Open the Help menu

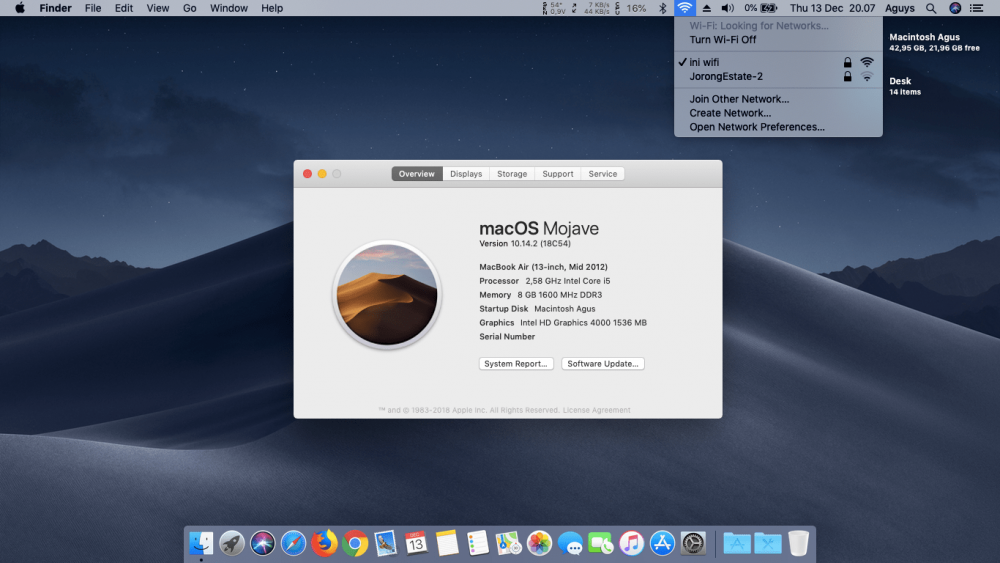click(x=272, y=8)
